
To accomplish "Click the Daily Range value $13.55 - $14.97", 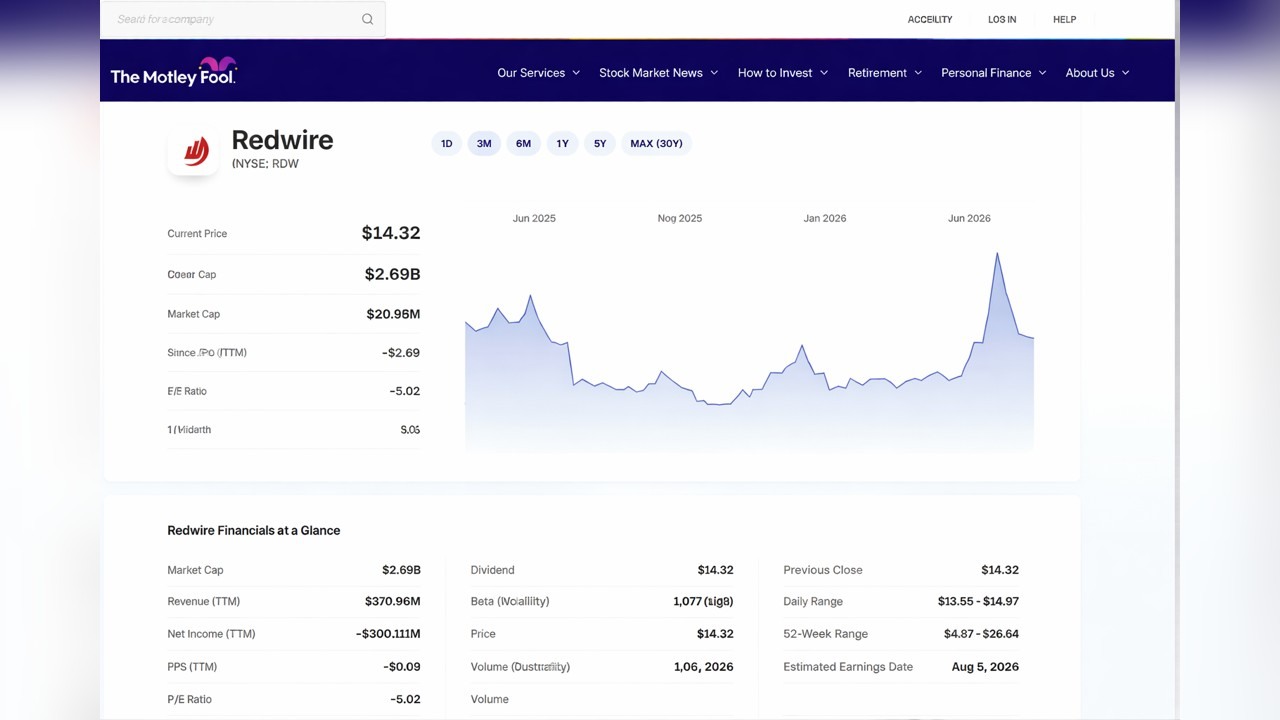I will click(978, 602).
